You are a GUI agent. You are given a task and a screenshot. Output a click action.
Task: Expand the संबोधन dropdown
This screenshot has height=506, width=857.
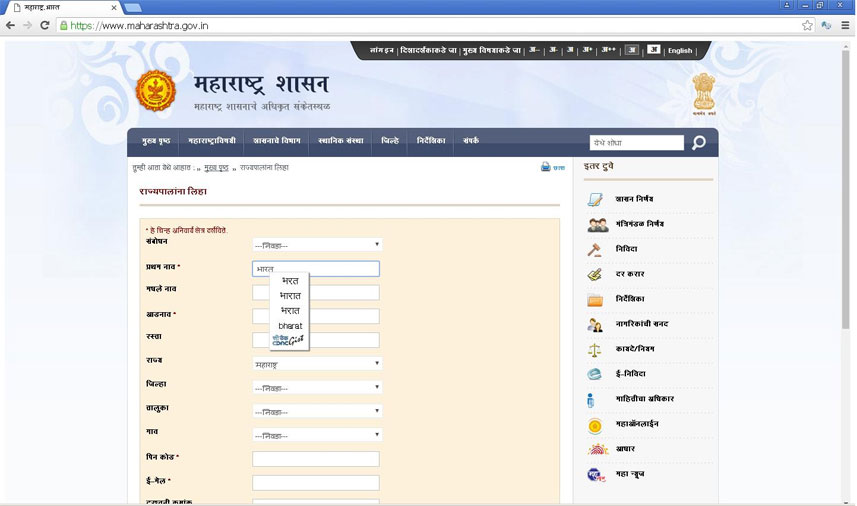[317, 245]
